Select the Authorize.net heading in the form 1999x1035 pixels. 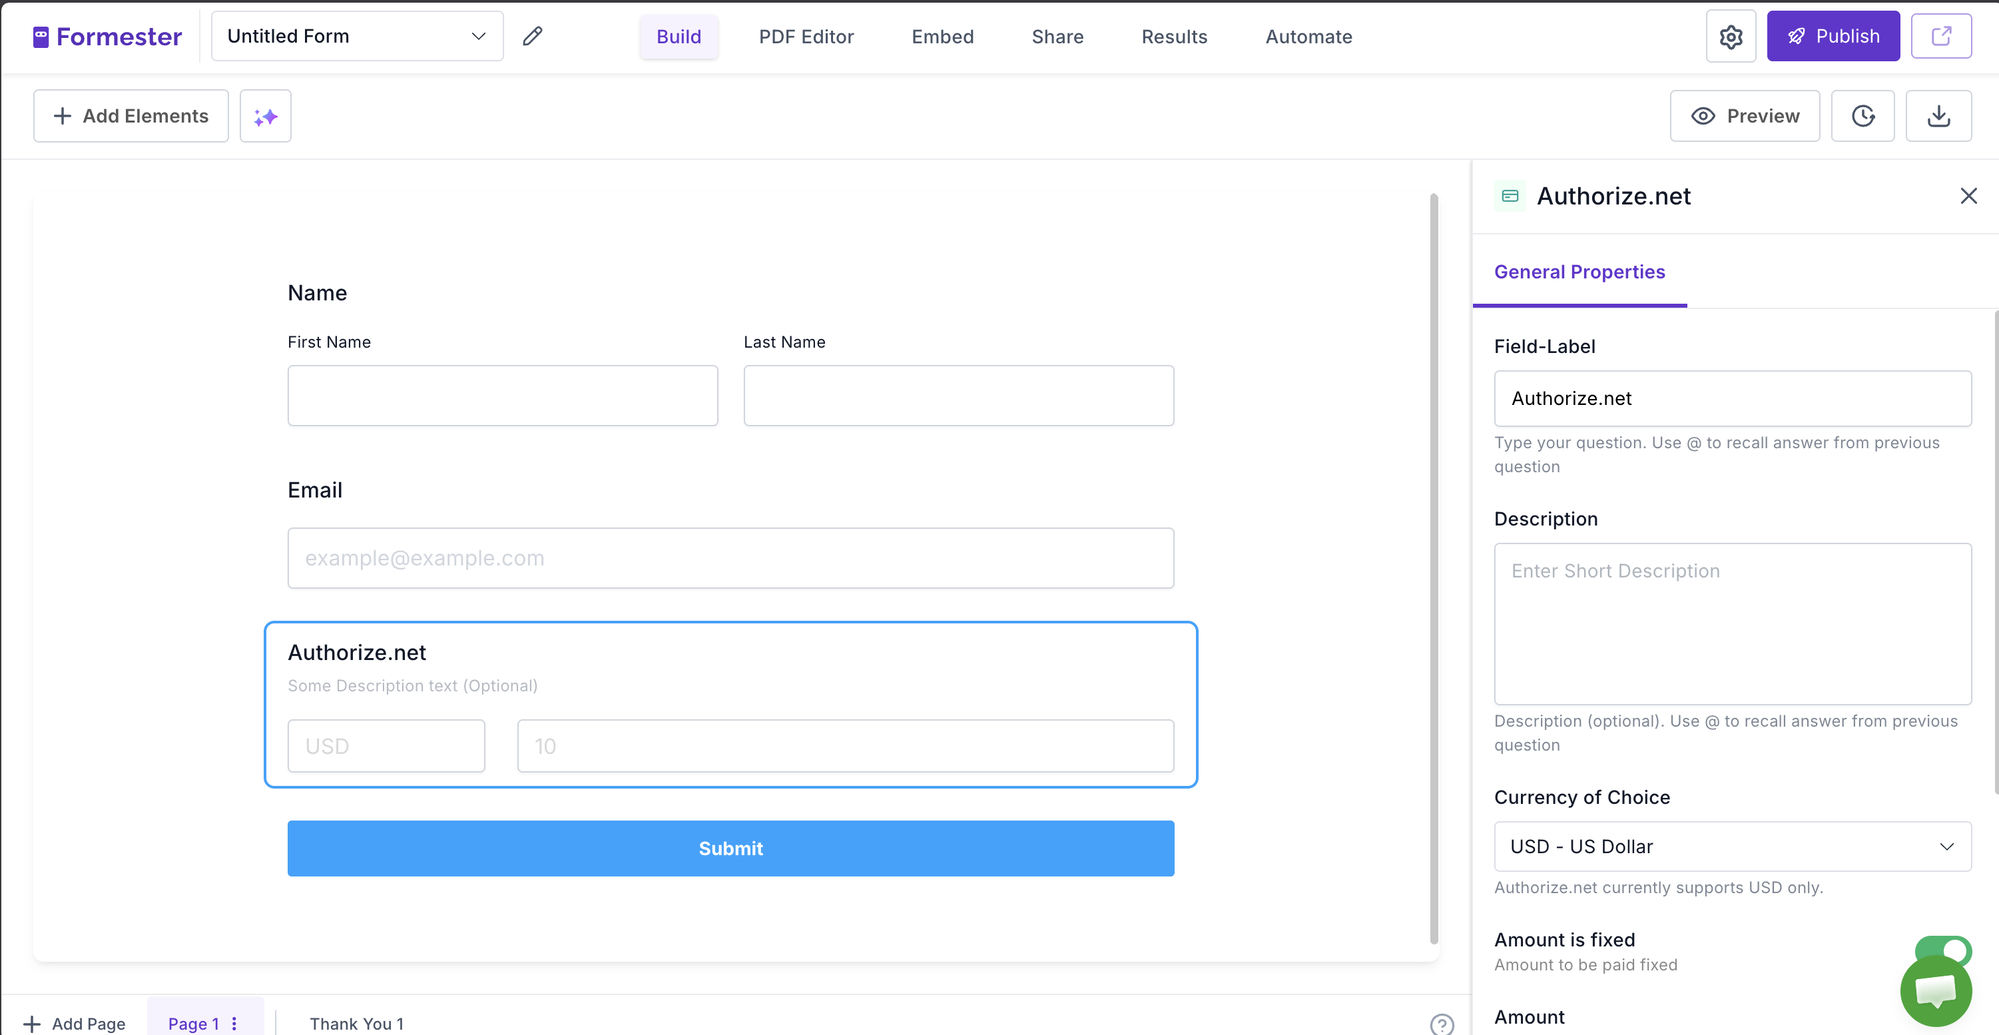pos(357,652)
